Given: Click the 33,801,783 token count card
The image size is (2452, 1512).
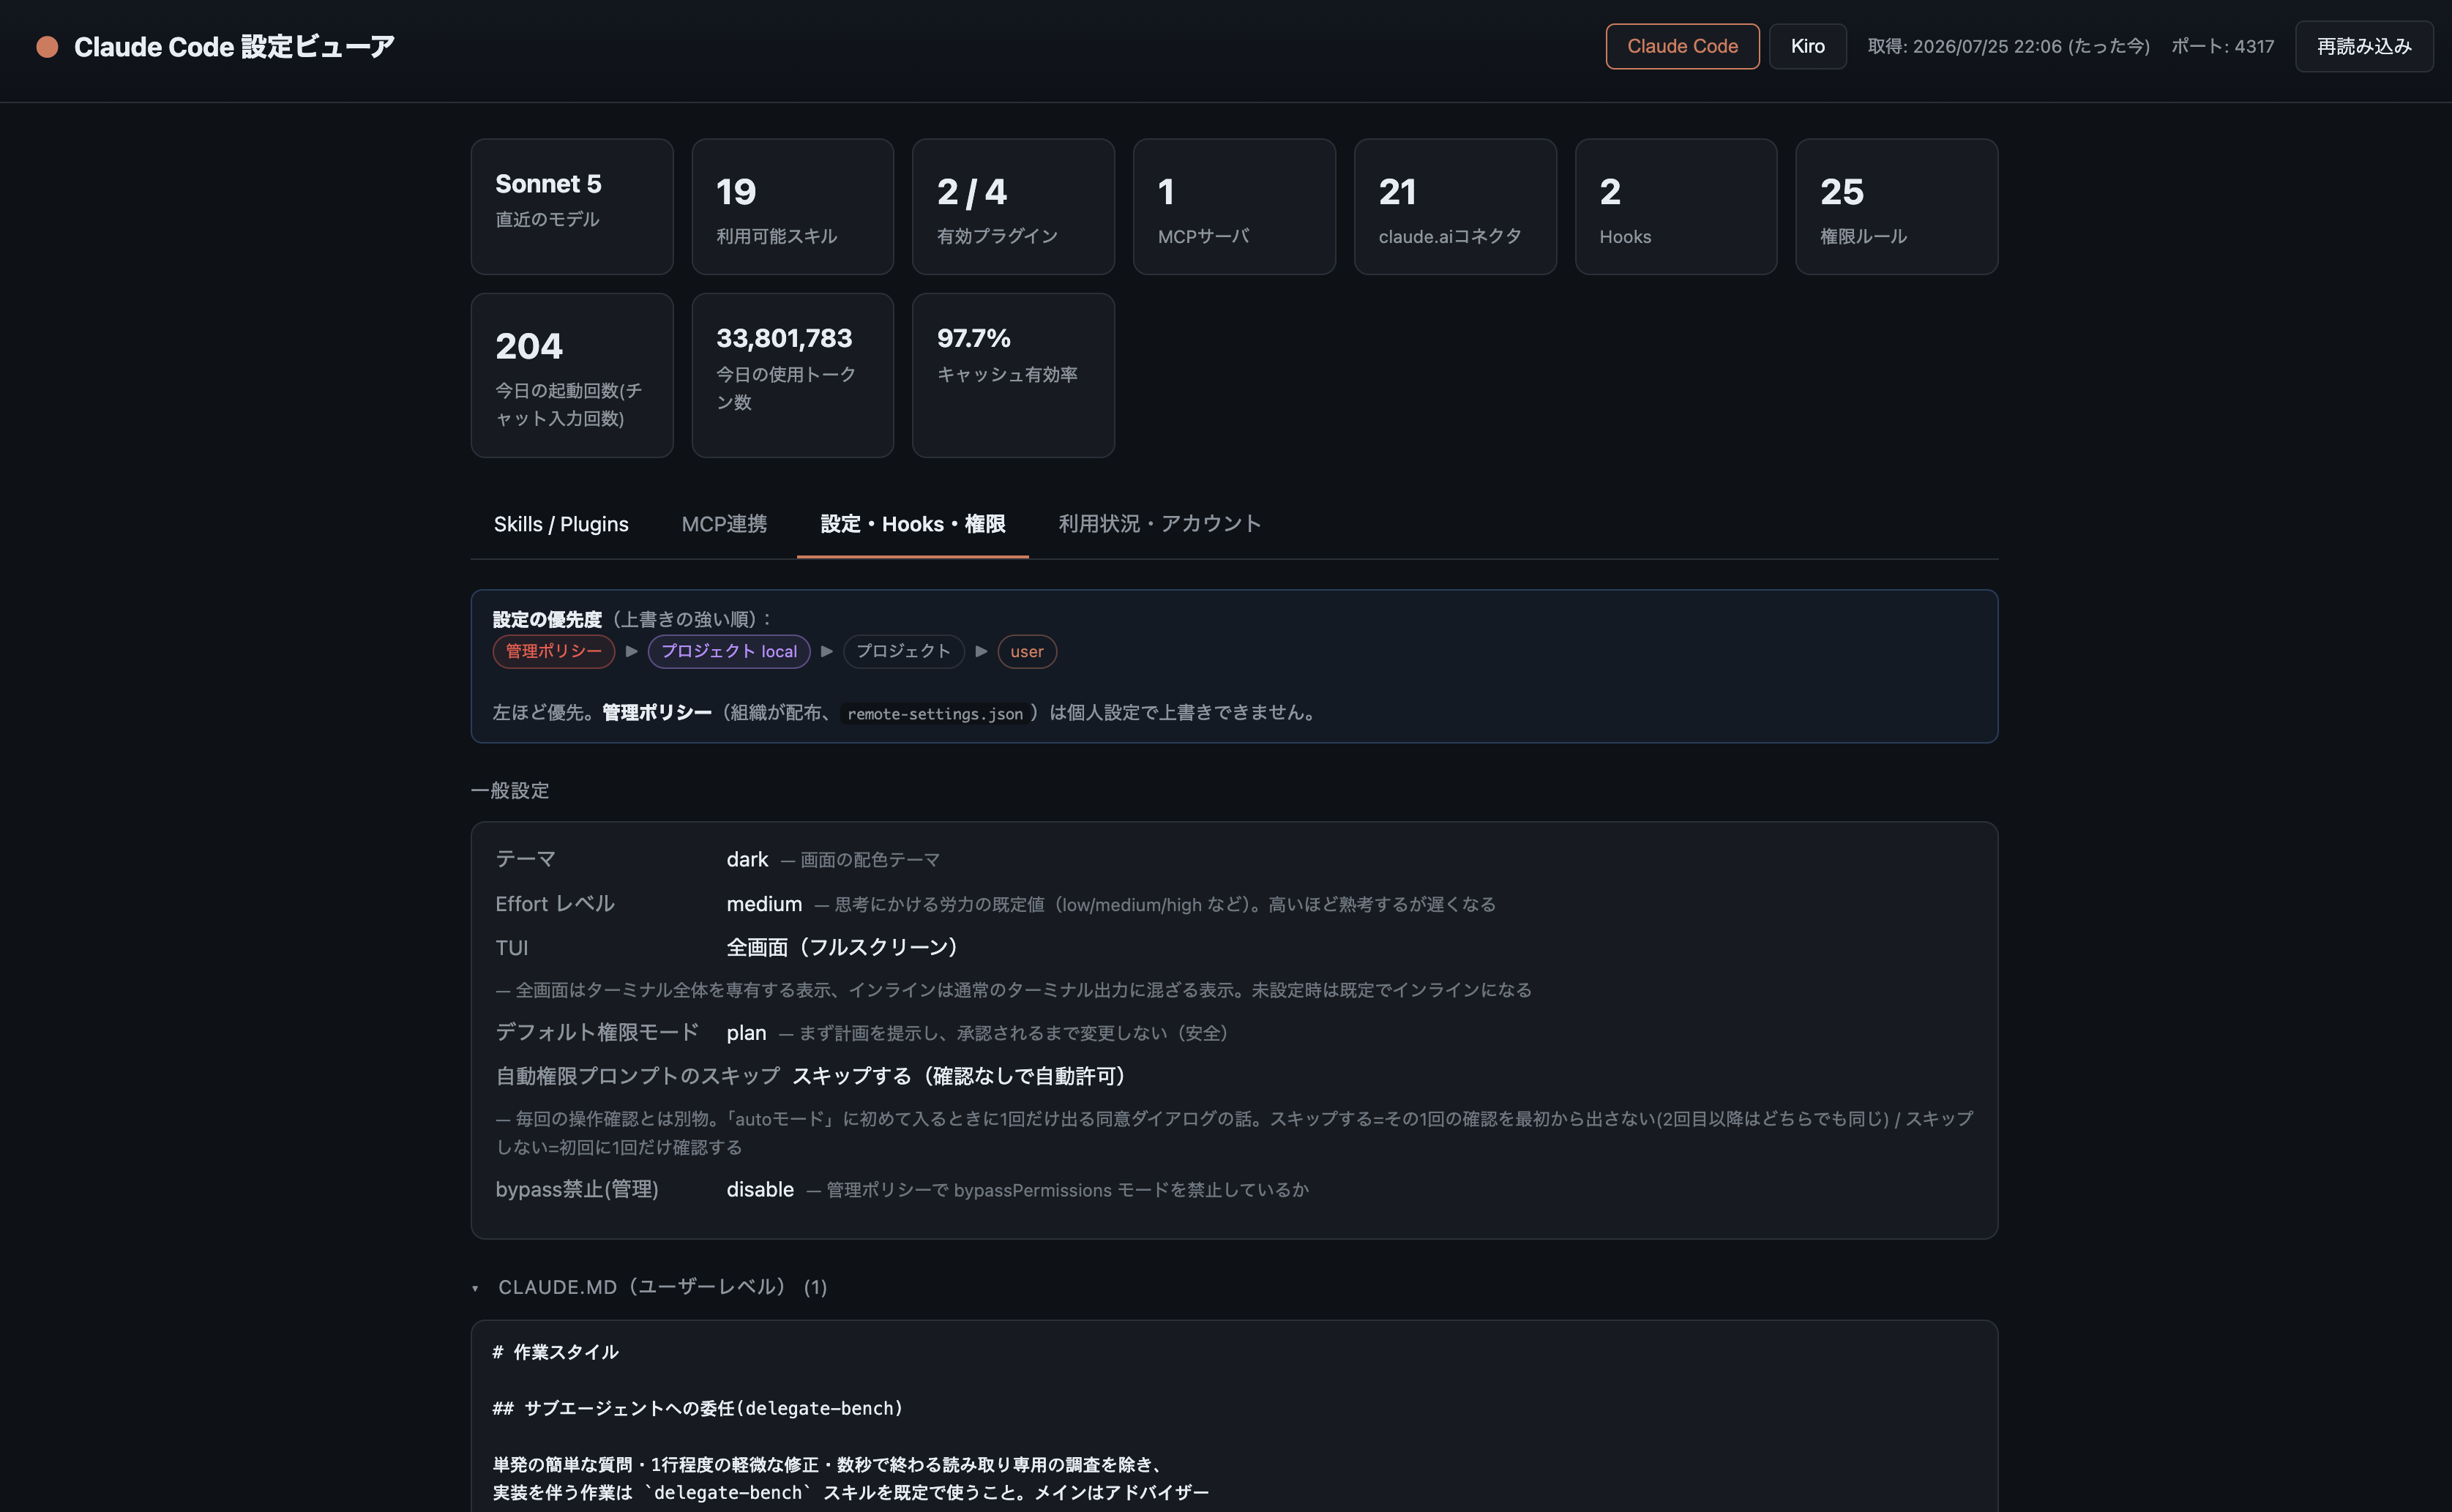Looking at the screenshot, I should (792, 375).
